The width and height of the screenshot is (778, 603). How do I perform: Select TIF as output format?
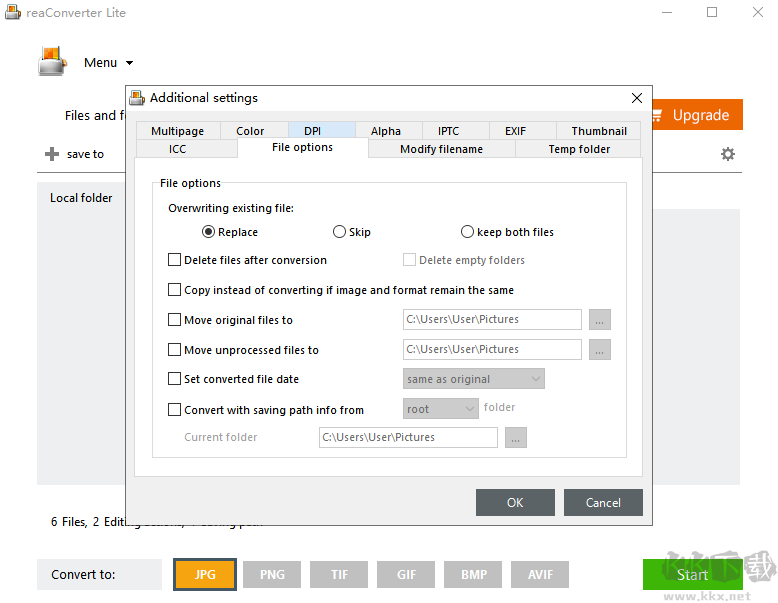click(x=339, y=575)
